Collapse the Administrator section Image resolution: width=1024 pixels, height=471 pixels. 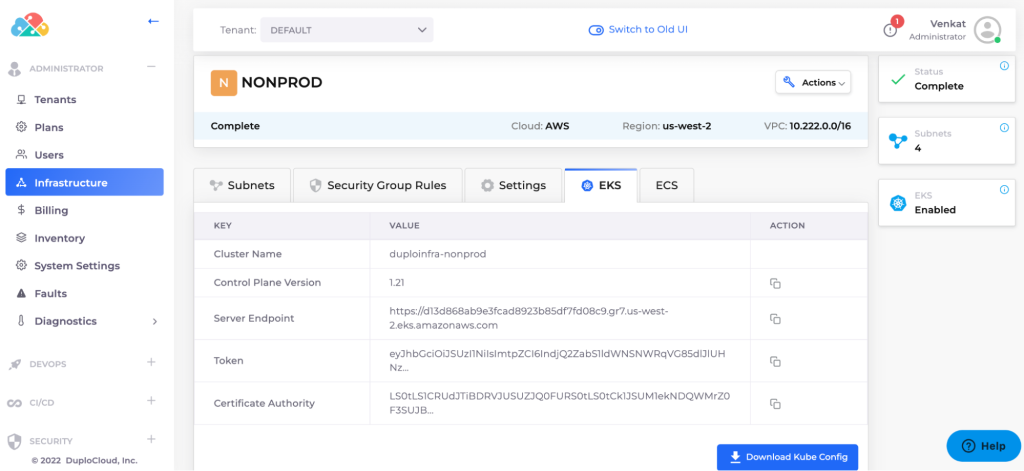(x=151, y=68)
